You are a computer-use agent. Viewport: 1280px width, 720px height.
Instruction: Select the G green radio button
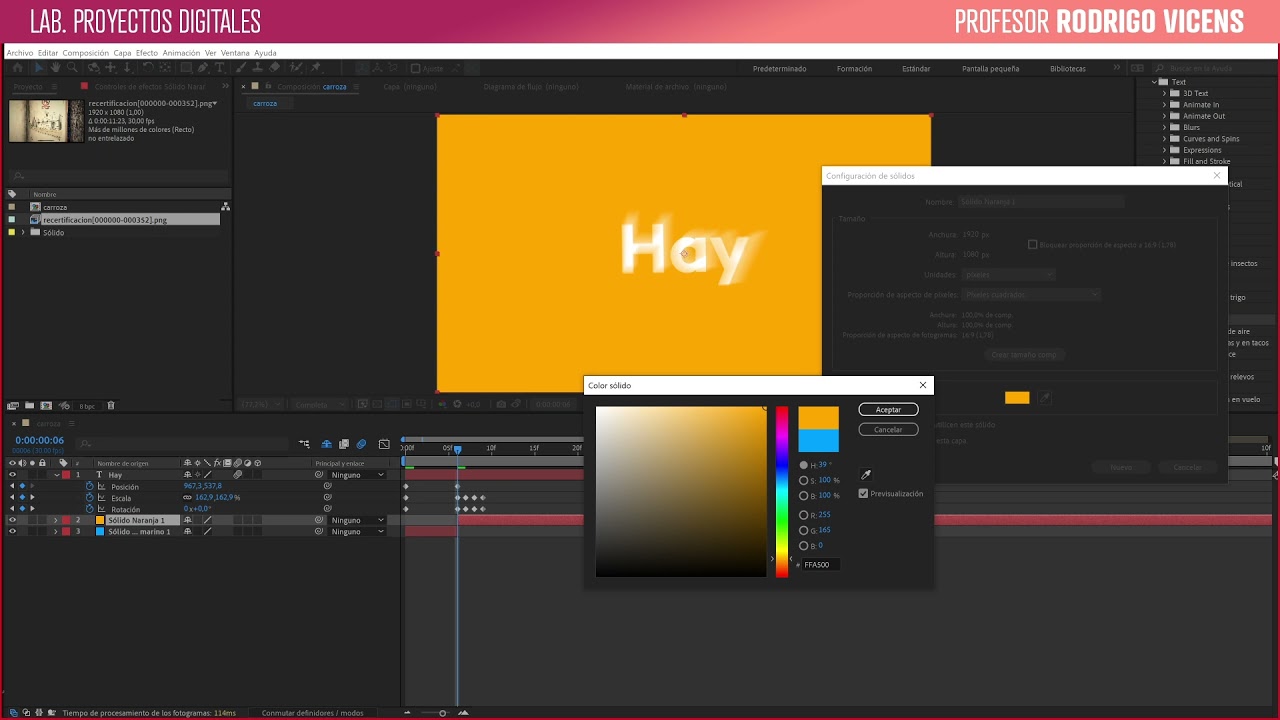(x=804, y=530)
